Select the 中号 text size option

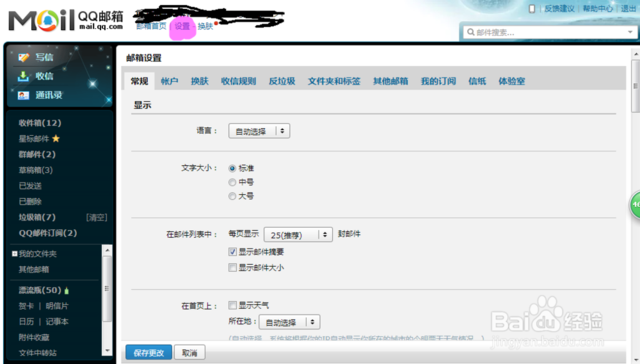coord(232,182)
